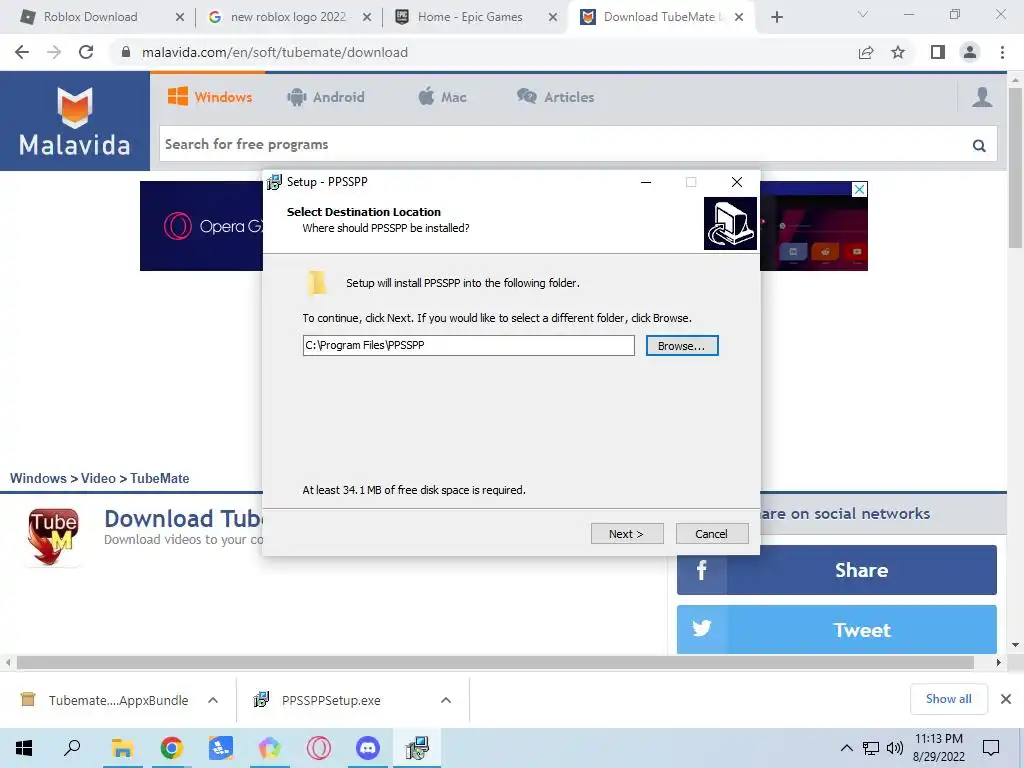Cancel the PPSSPP setup wizard
Image resolution: width=1024 pixels, height=768 pixels.
pyautogui.click(x=711, y=534)
